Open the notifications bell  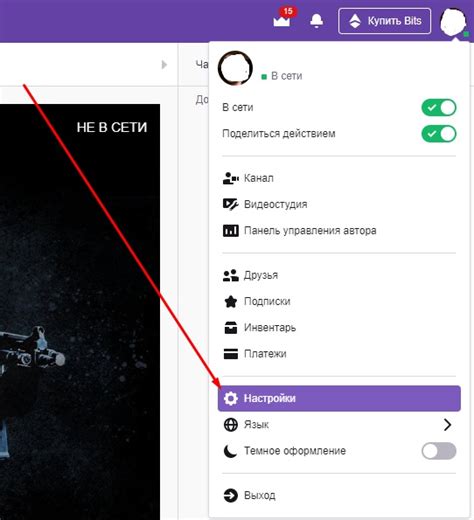pyautogui.click(x=316, y=21)
